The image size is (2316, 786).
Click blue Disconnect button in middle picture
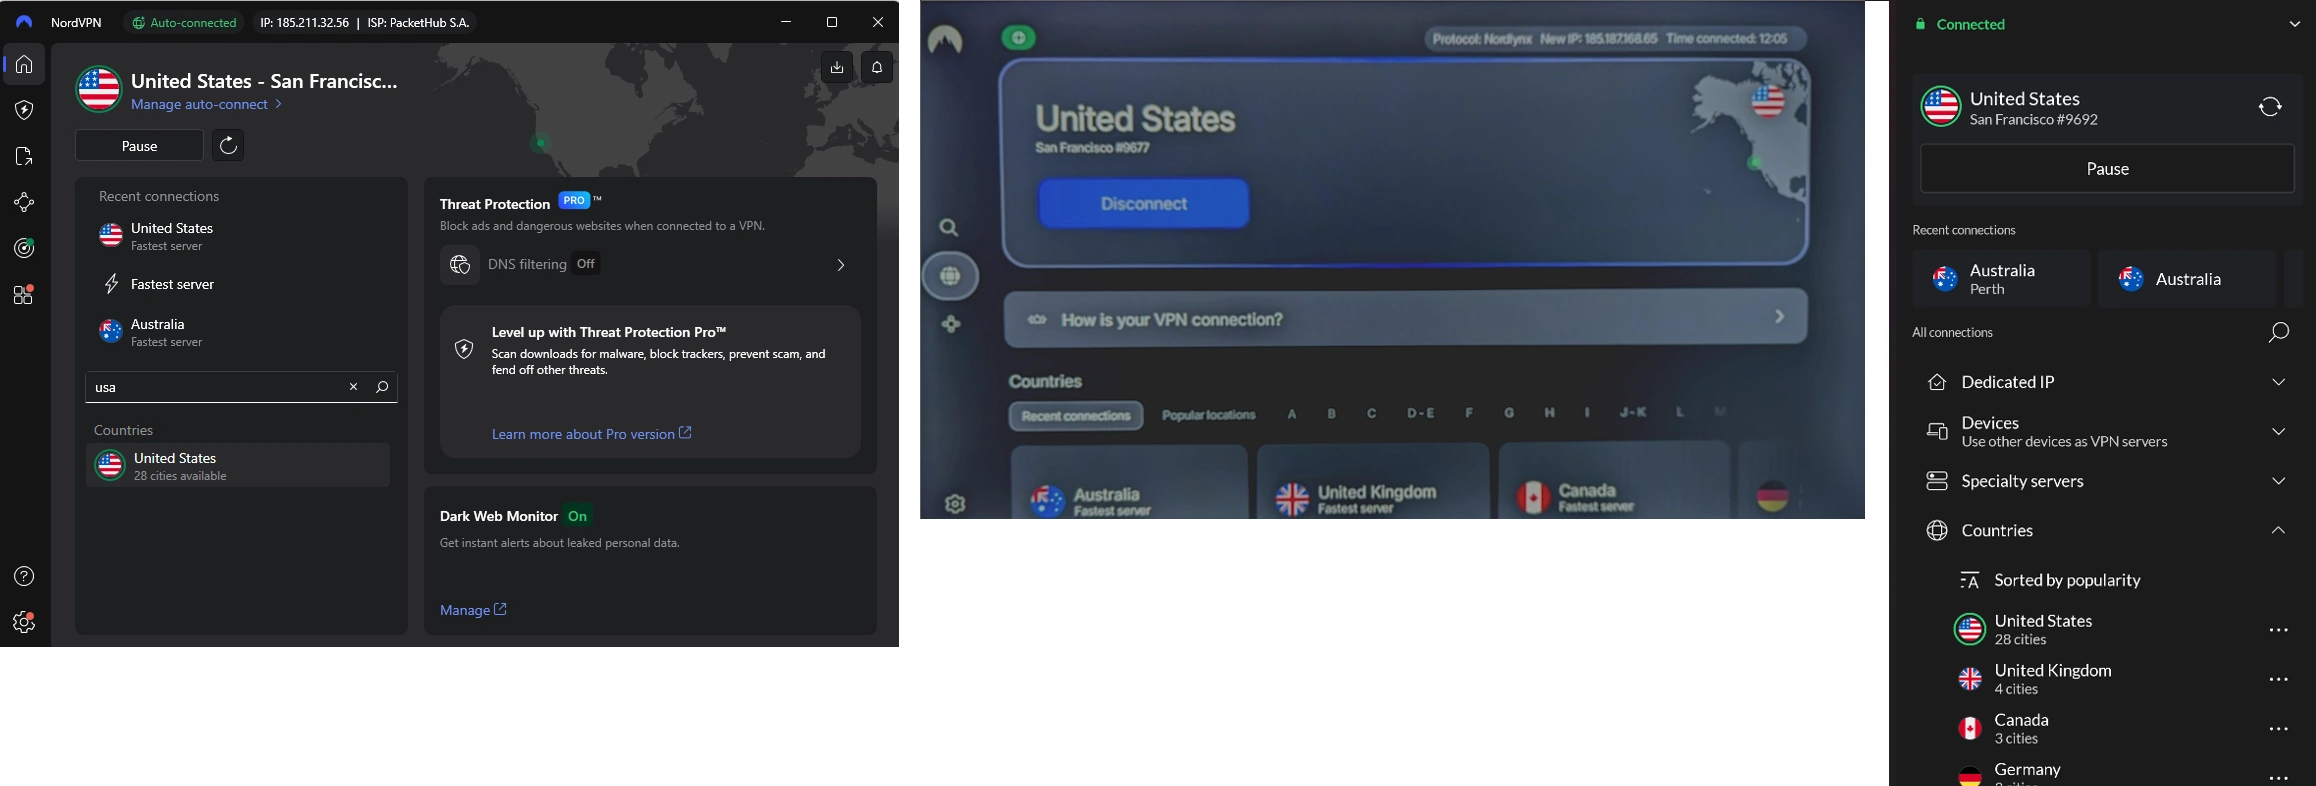(x=1144, y=203)
